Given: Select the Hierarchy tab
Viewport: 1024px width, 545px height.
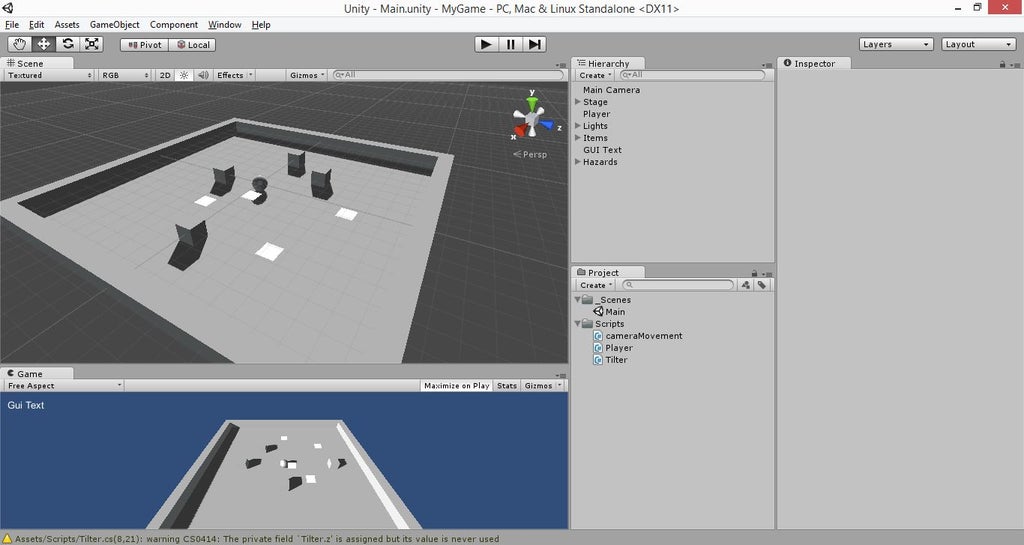Looking at the screenshot, I should coord(608,63).
